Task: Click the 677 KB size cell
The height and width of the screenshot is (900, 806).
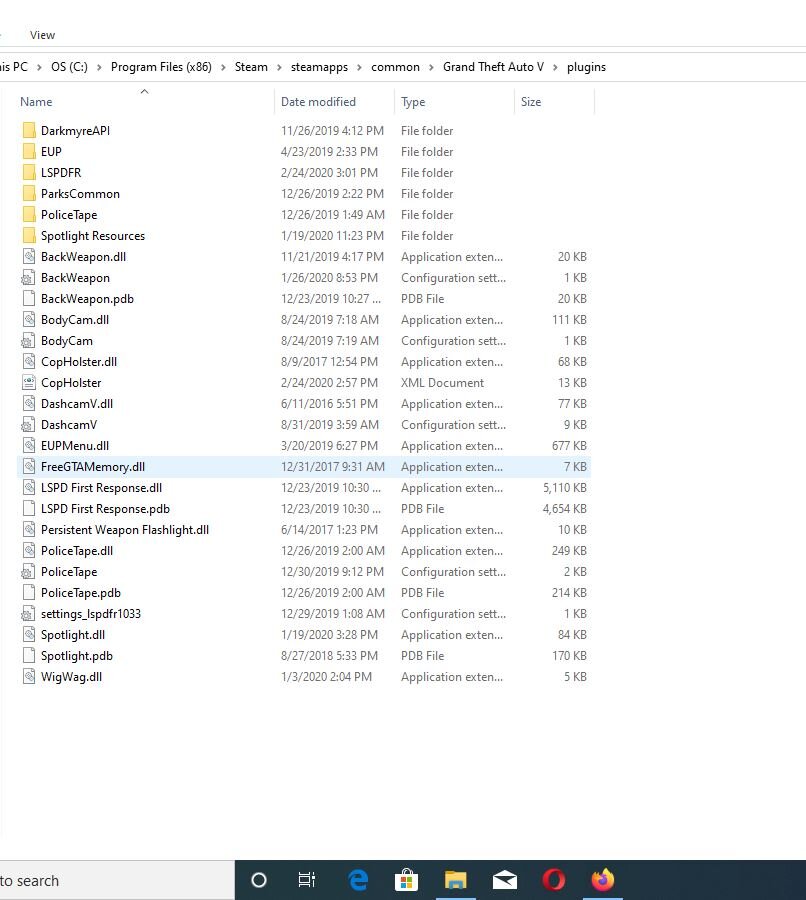Action: [x=569, y=446]
